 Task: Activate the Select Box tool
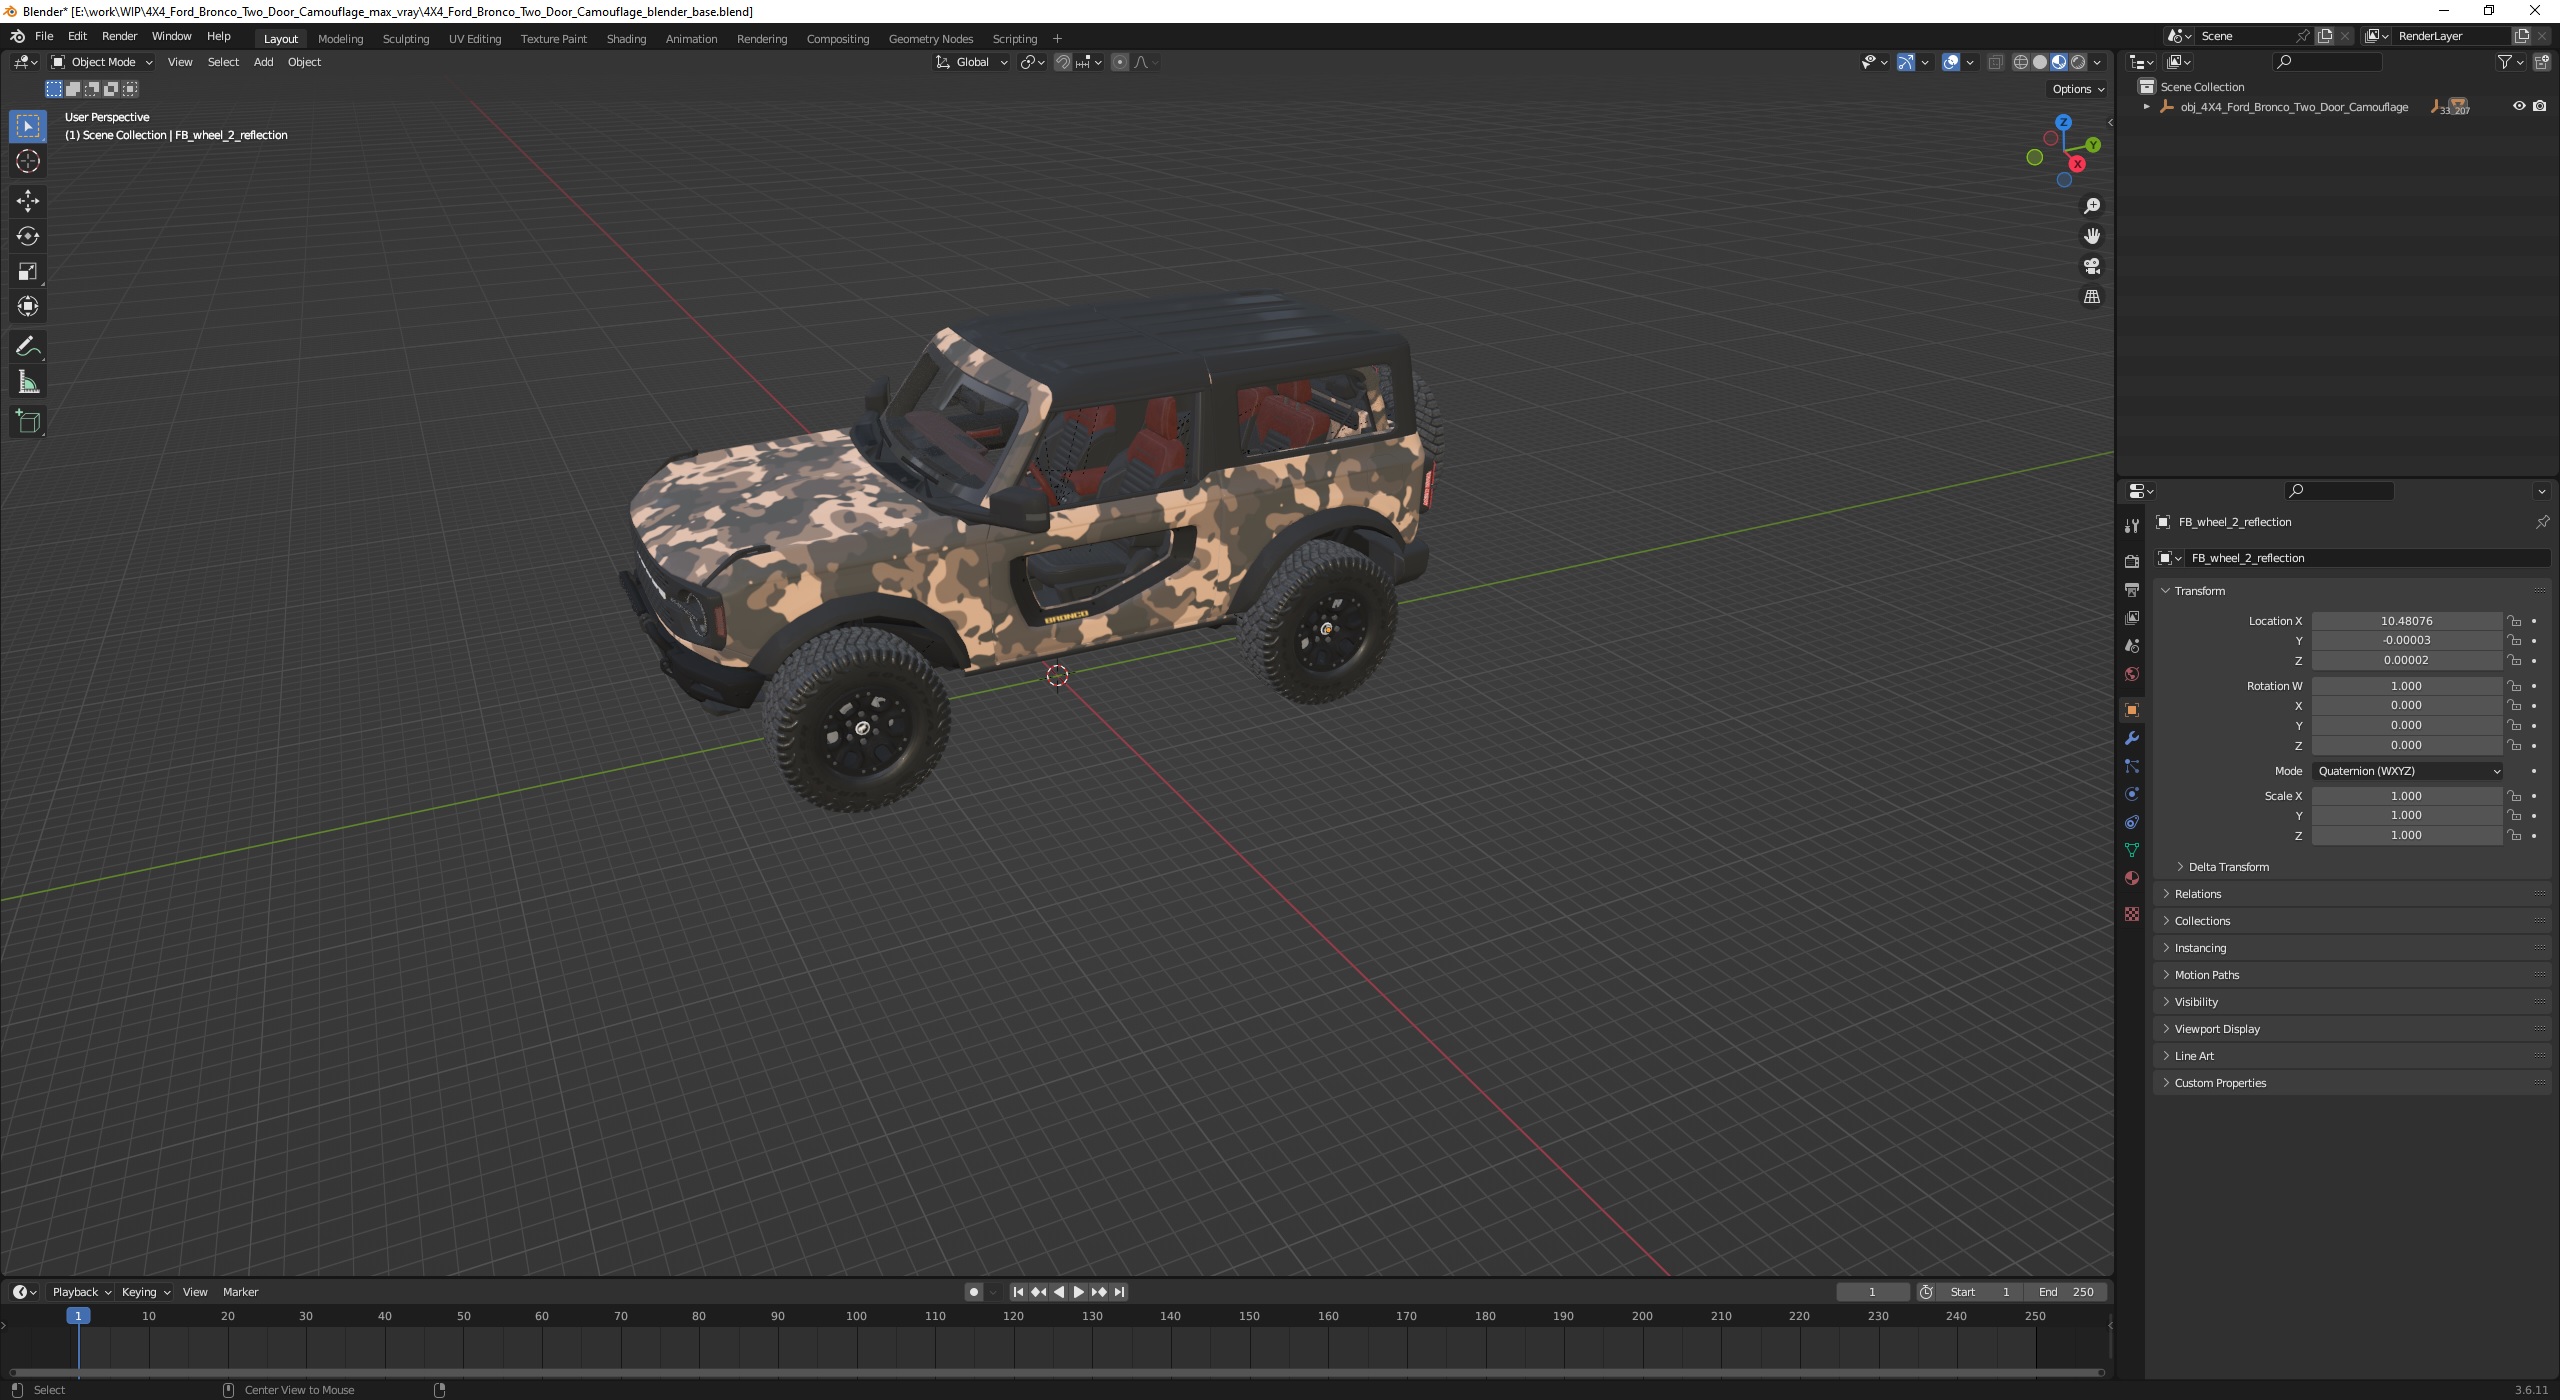click(x=28, y=126)
